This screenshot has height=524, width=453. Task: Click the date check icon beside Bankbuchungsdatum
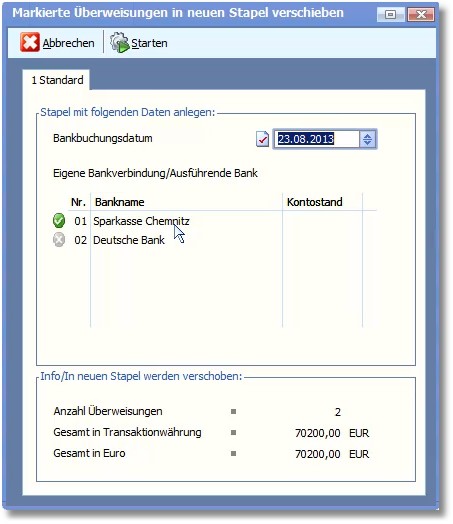tap(262, 139)
